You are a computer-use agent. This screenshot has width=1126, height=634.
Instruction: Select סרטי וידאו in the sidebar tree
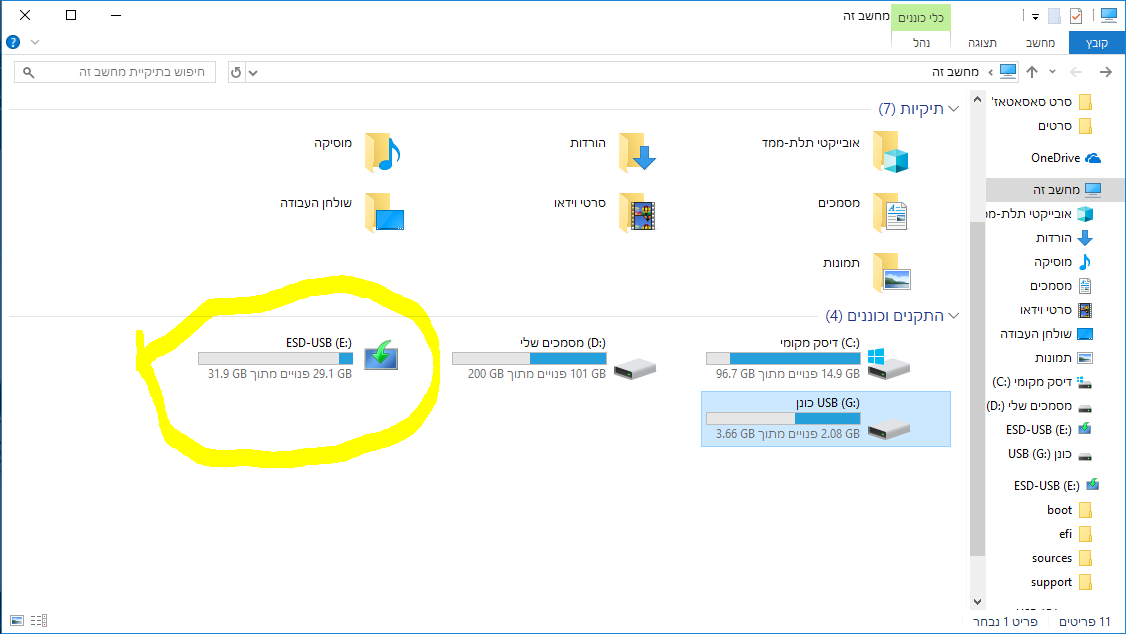pyautogui.click(x=1056, y=310)
